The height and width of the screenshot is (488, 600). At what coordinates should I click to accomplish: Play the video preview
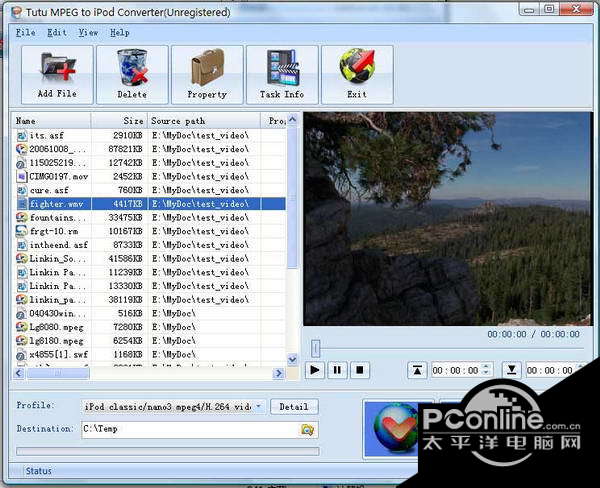(315, 370)
